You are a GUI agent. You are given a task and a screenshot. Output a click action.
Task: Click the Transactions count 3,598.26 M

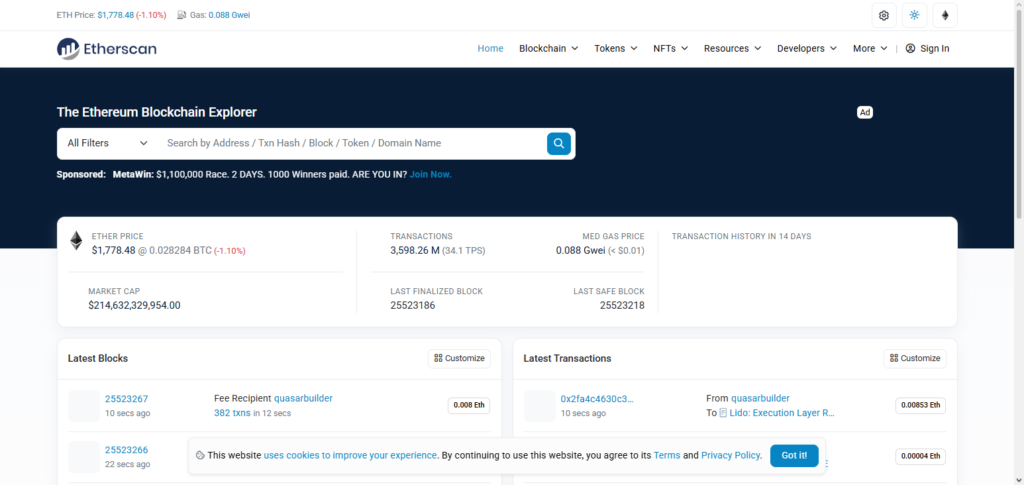[415, 250]
